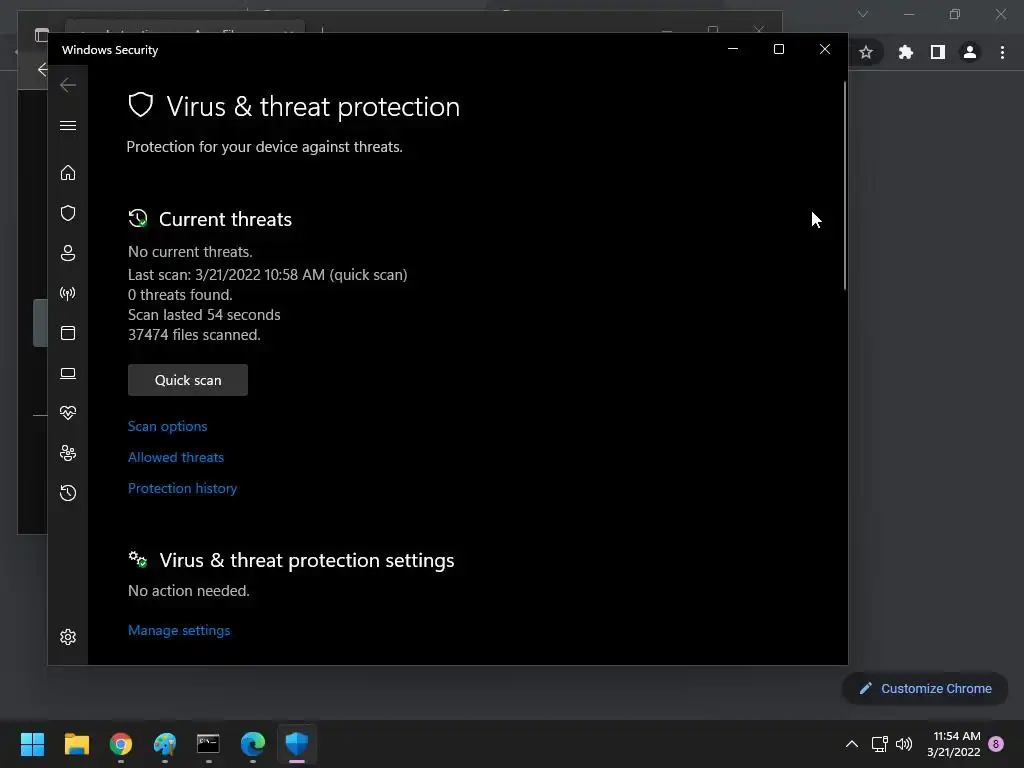
Task: Open volume control tray icon
Action: coord(904,744)
